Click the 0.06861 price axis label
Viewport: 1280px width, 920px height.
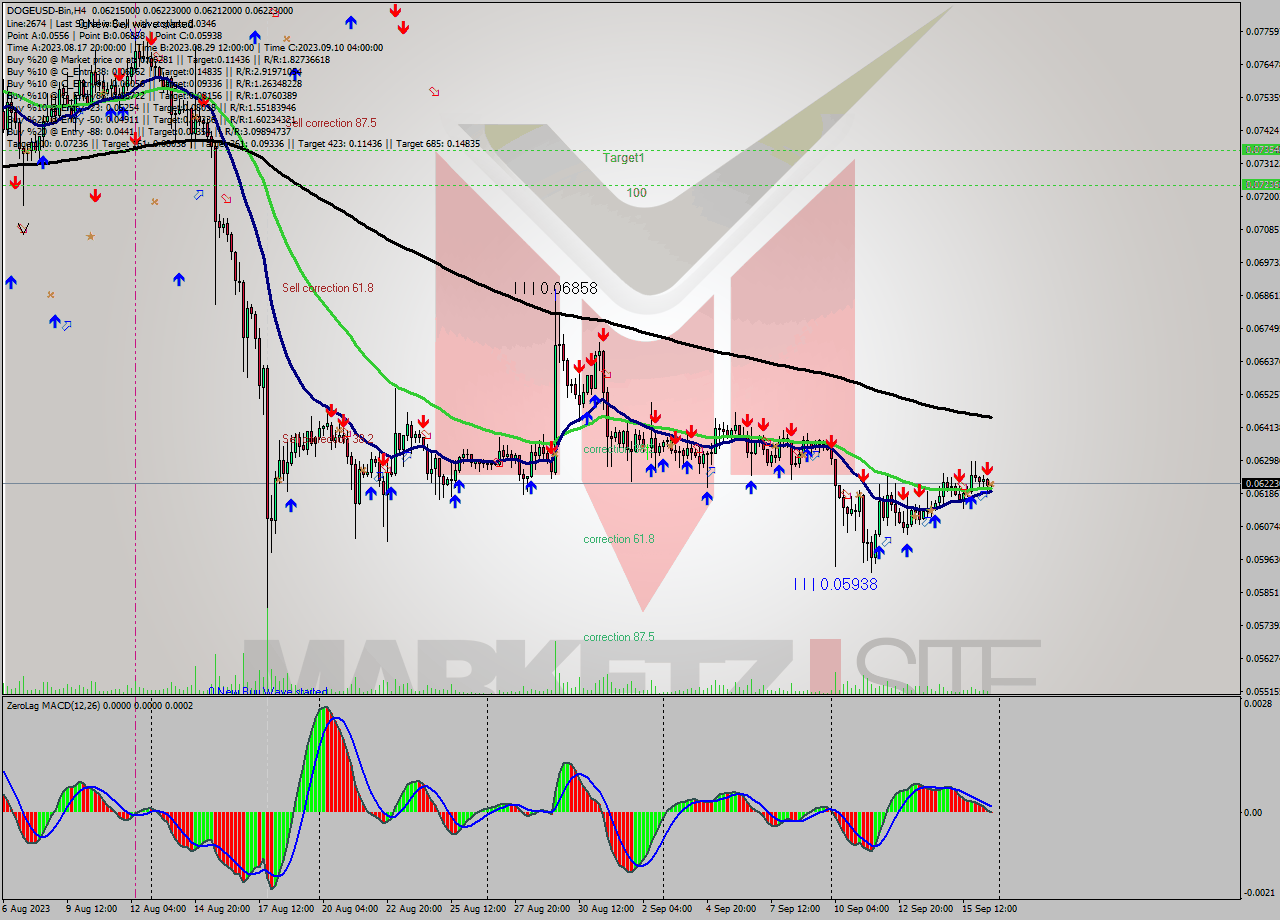pos(1261,295)
